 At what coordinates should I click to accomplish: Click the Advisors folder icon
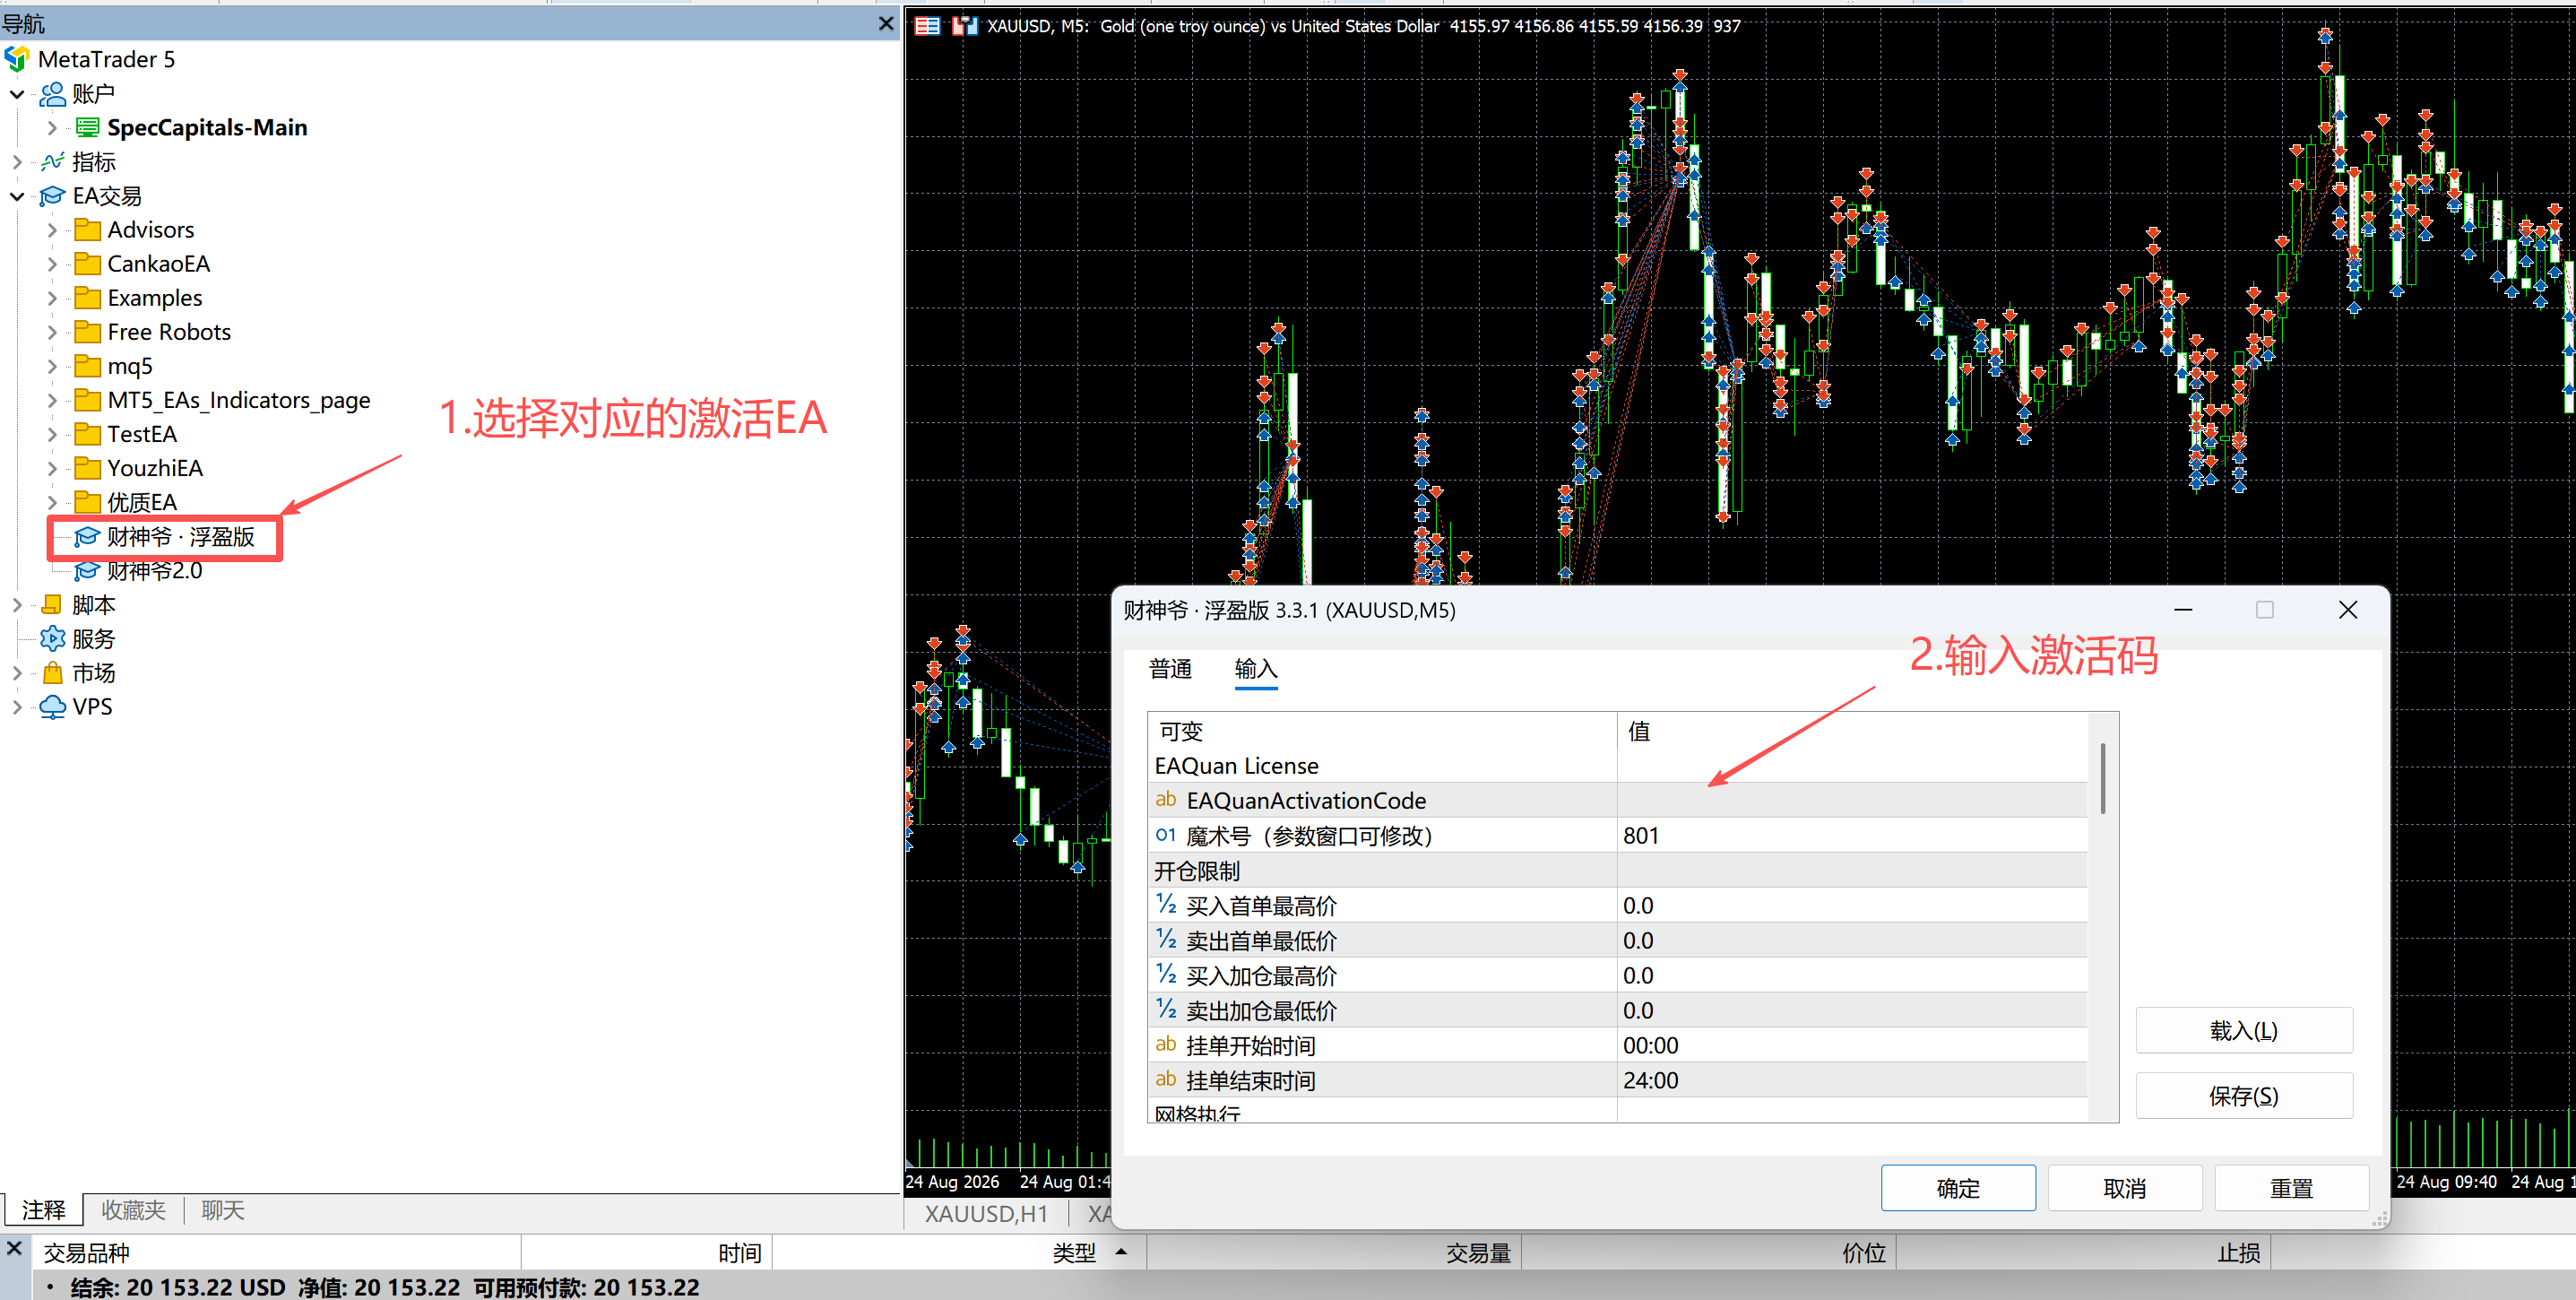pyautogui.click(x=88, y=230)
